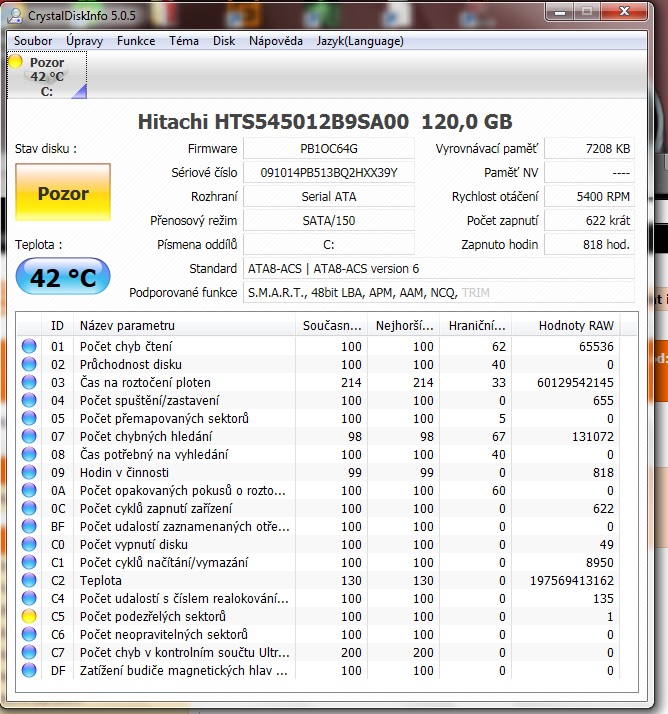The image size is (668, 714).
Task: Click the status icon for row 04 Počet spuštění/zastavení
Action: tap(29, 400)
